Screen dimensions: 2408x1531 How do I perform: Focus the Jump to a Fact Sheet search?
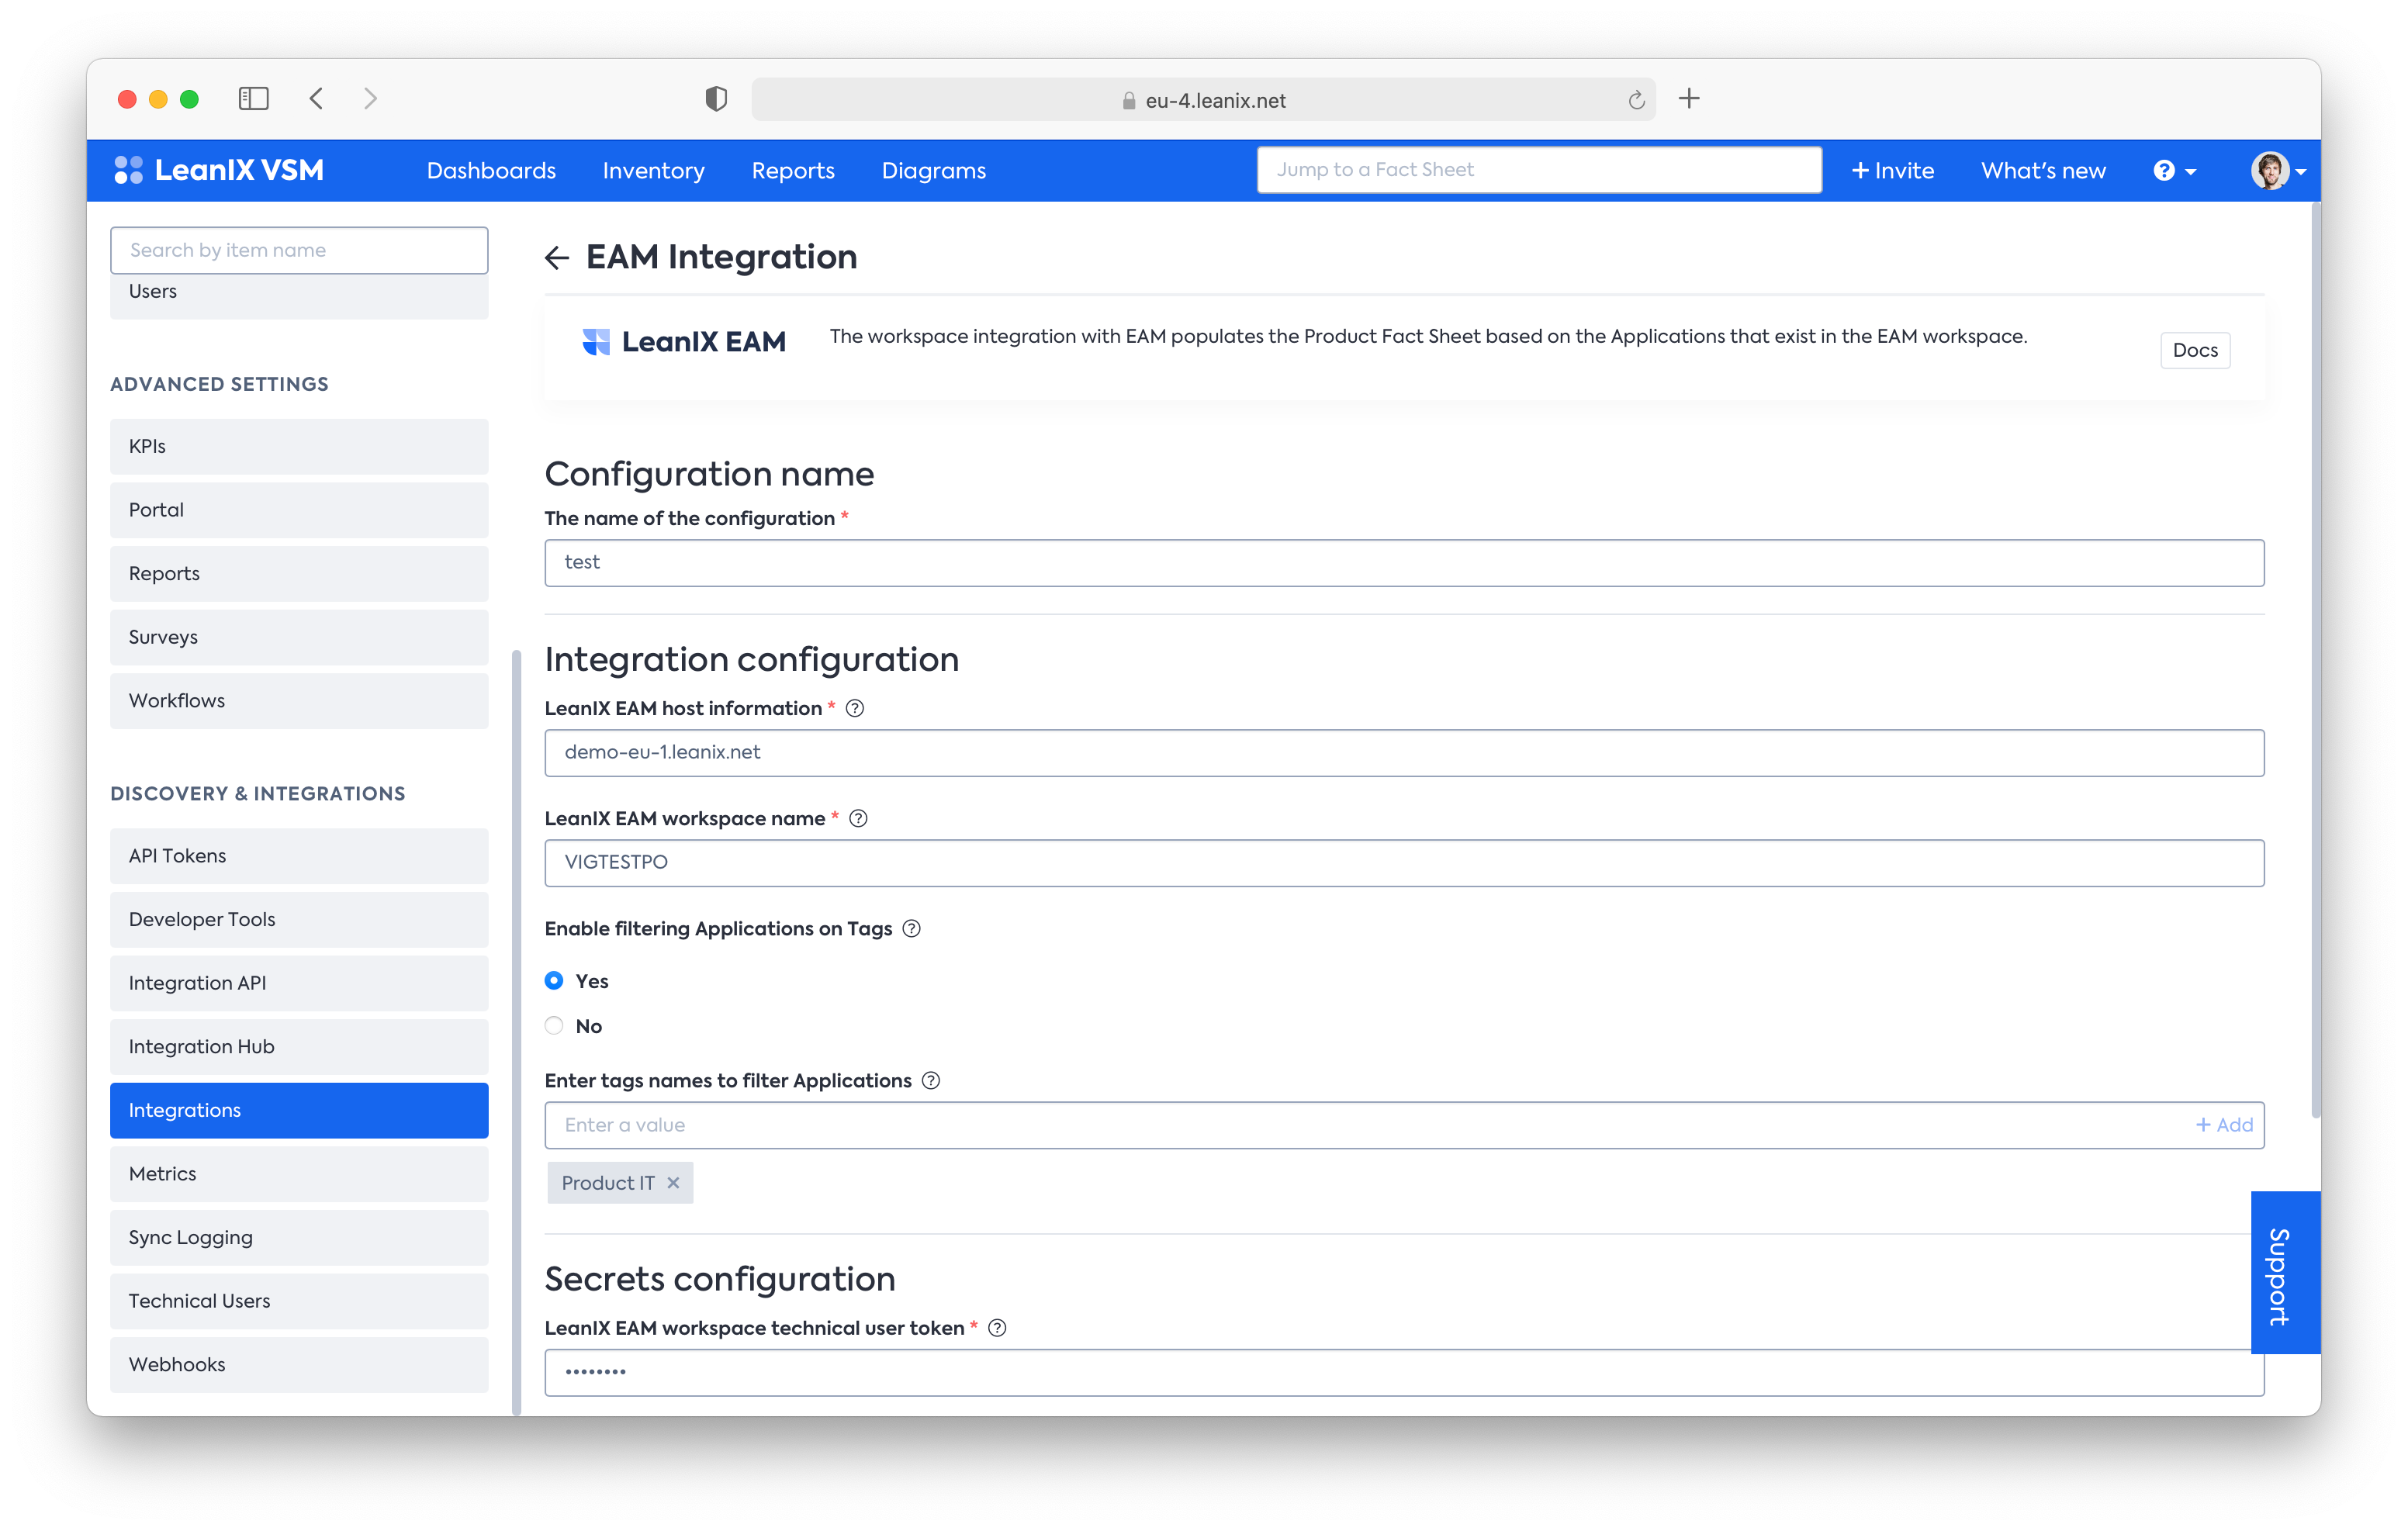point(1539,170)
